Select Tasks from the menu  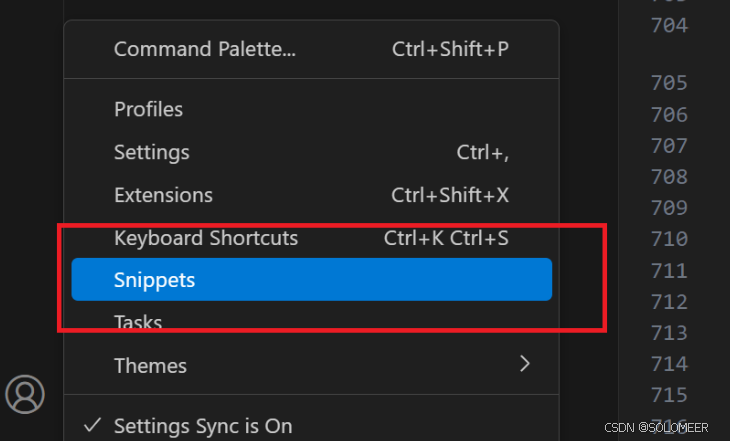(138, 322)
